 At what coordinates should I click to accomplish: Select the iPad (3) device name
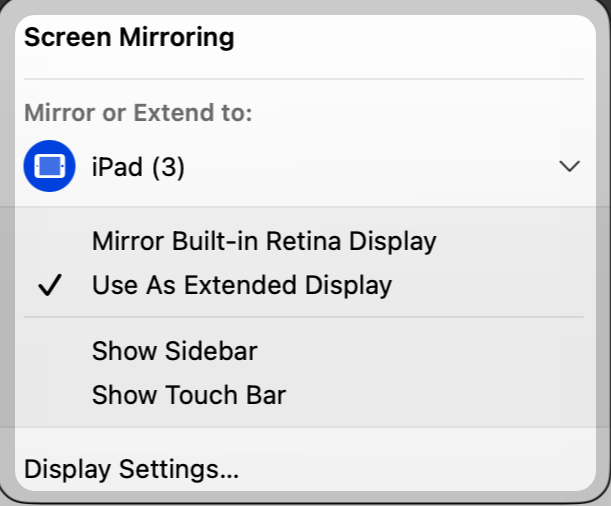coord(138,167)
